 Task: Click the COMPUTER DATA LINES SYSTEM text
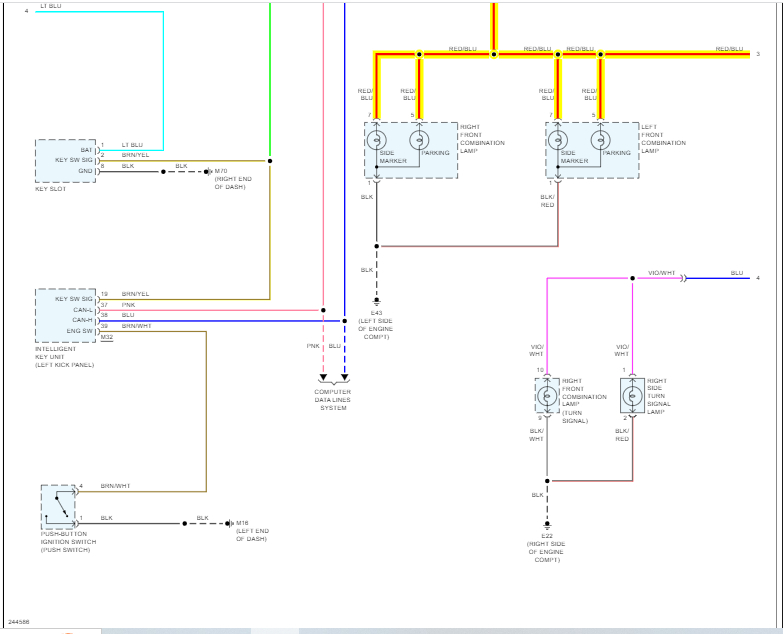(333, 400)
